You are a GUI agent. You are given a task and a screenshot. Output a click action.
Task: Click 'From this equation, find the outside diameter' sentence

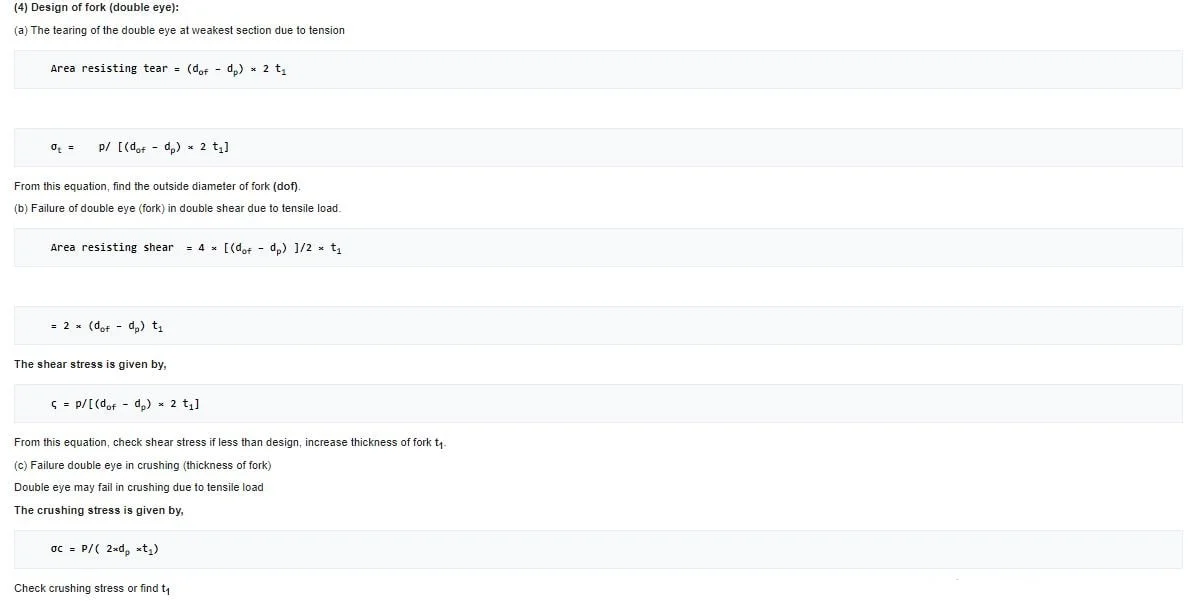(x=142, y=187)
